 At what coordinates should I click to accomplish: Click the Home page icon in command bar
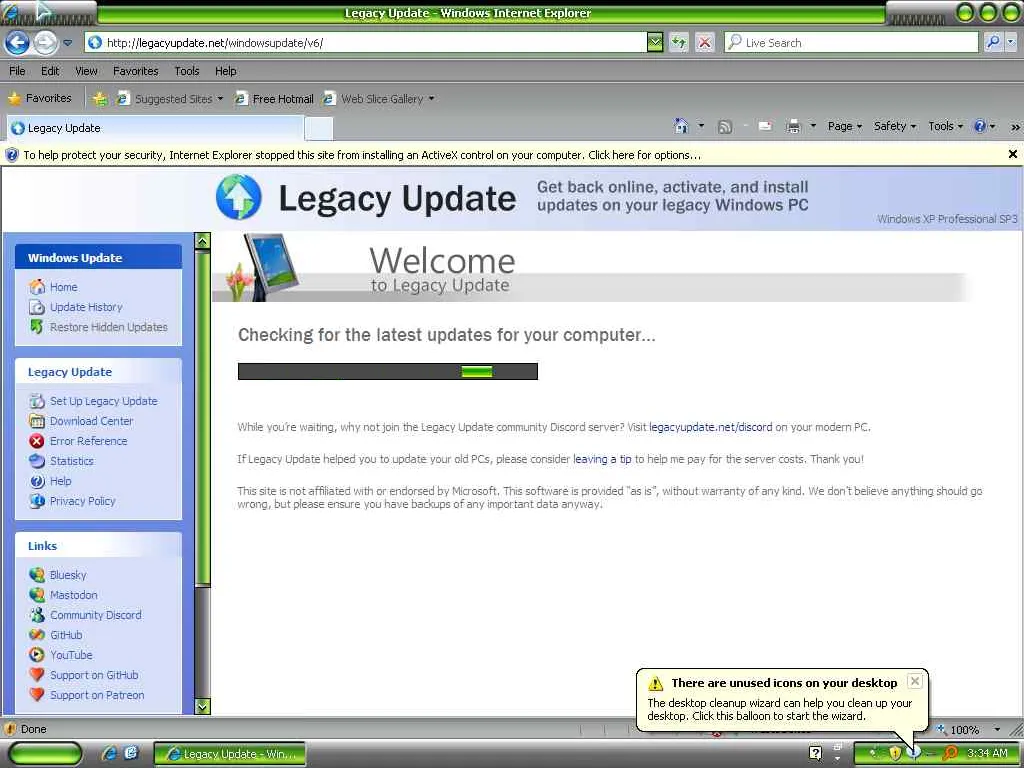[x=681, y=126]
